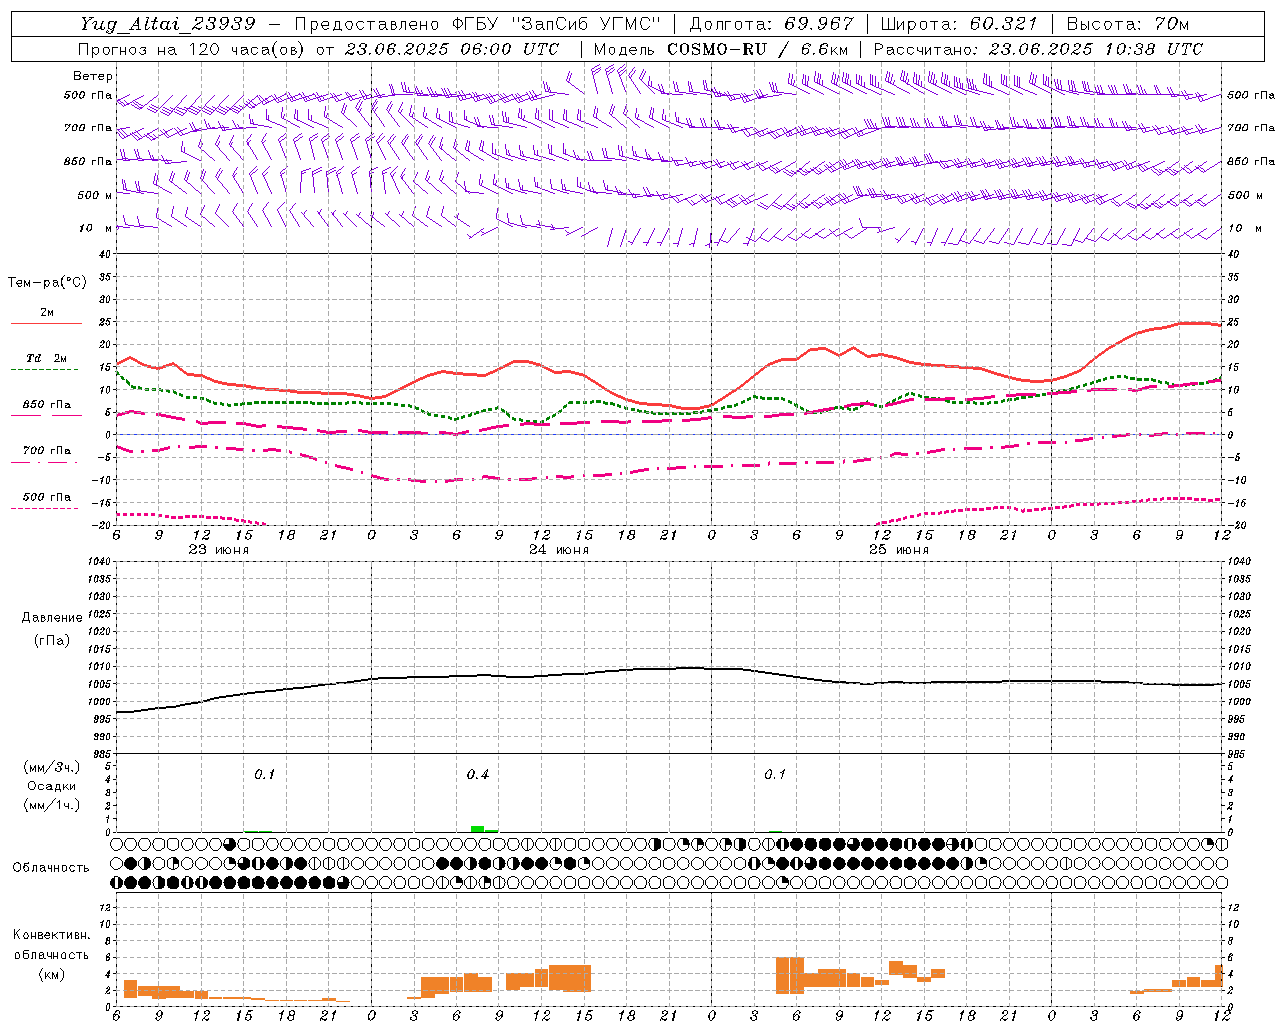This screenshot has width=1280, height=1024.
Task: Click the Конвективн. convective cloud label
Action: tap(51, 935)
